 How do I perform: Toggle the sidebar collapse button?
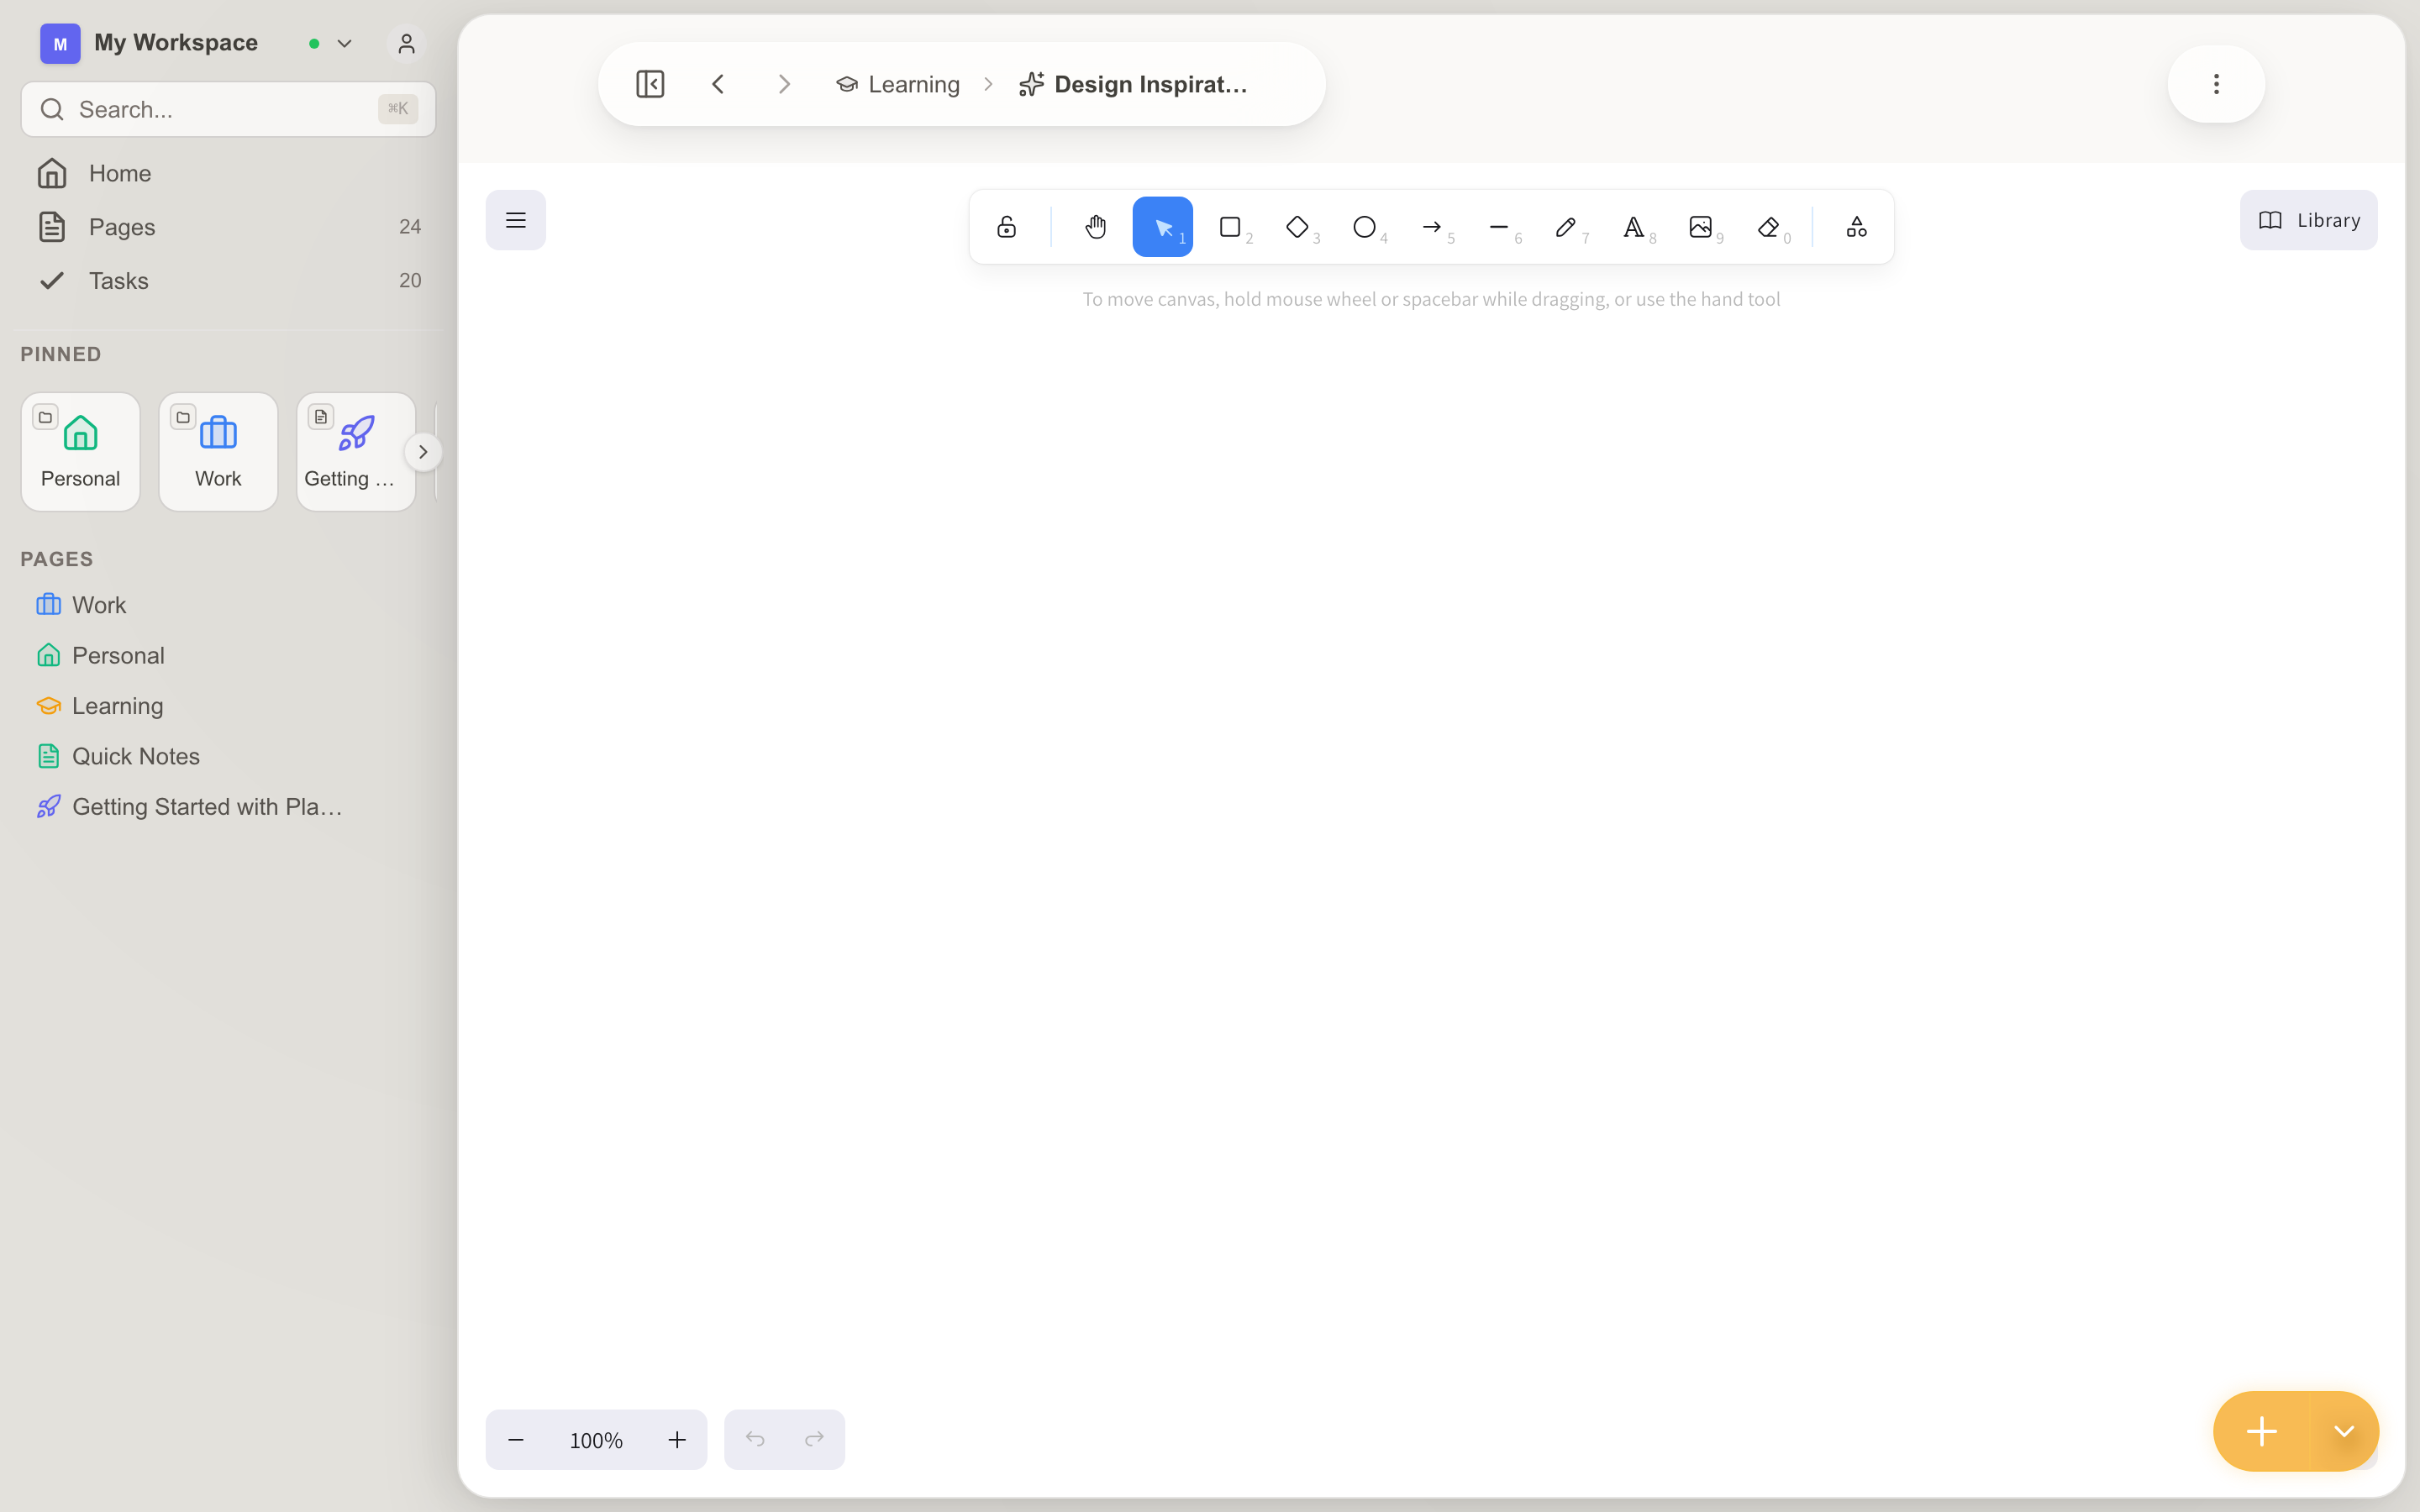tap(650, 84)
